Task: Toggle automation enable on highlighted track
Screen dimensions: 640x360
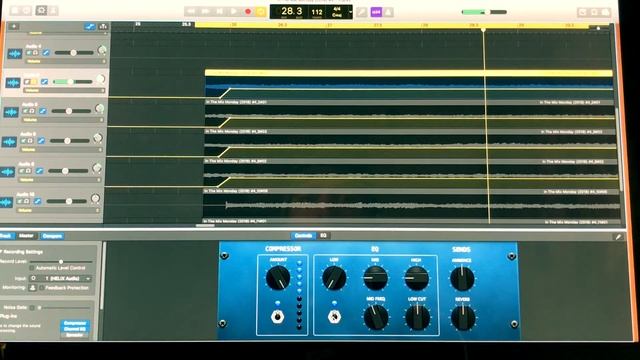Action: pyautogui.click(x=44, y=82)
